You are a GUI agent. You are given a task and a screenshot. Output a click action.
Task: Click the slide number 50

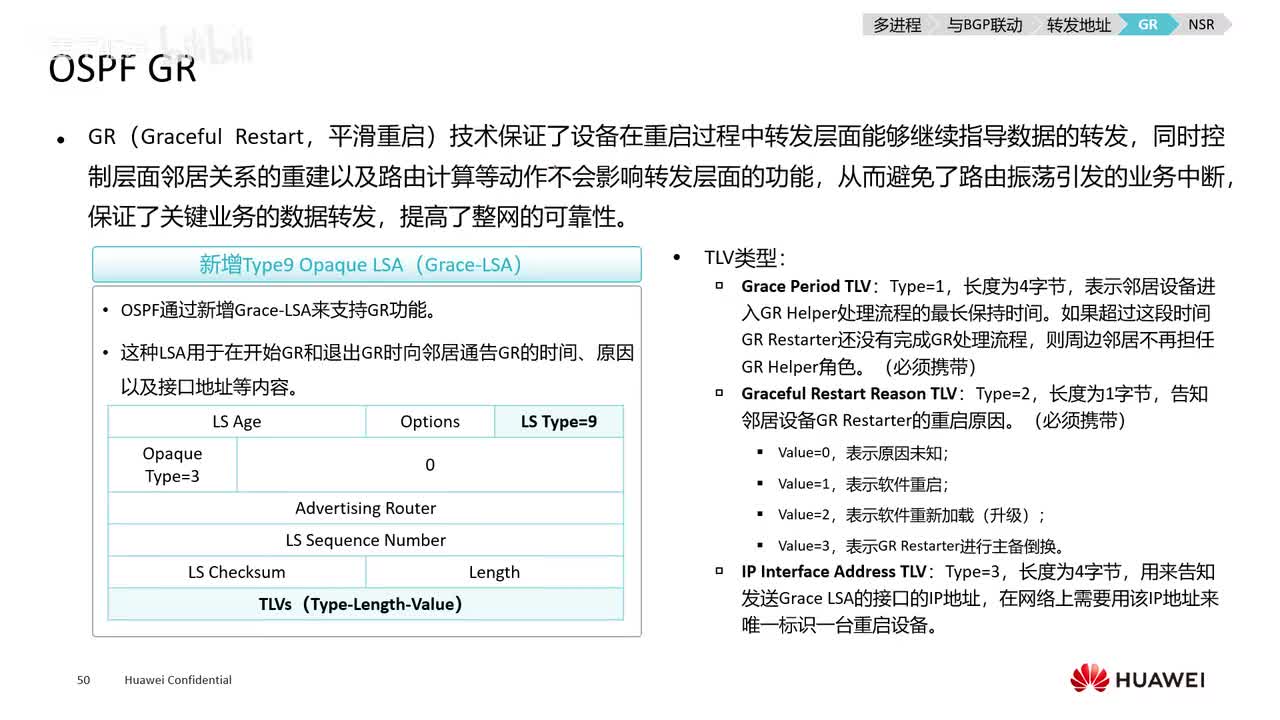pos(84,680)
